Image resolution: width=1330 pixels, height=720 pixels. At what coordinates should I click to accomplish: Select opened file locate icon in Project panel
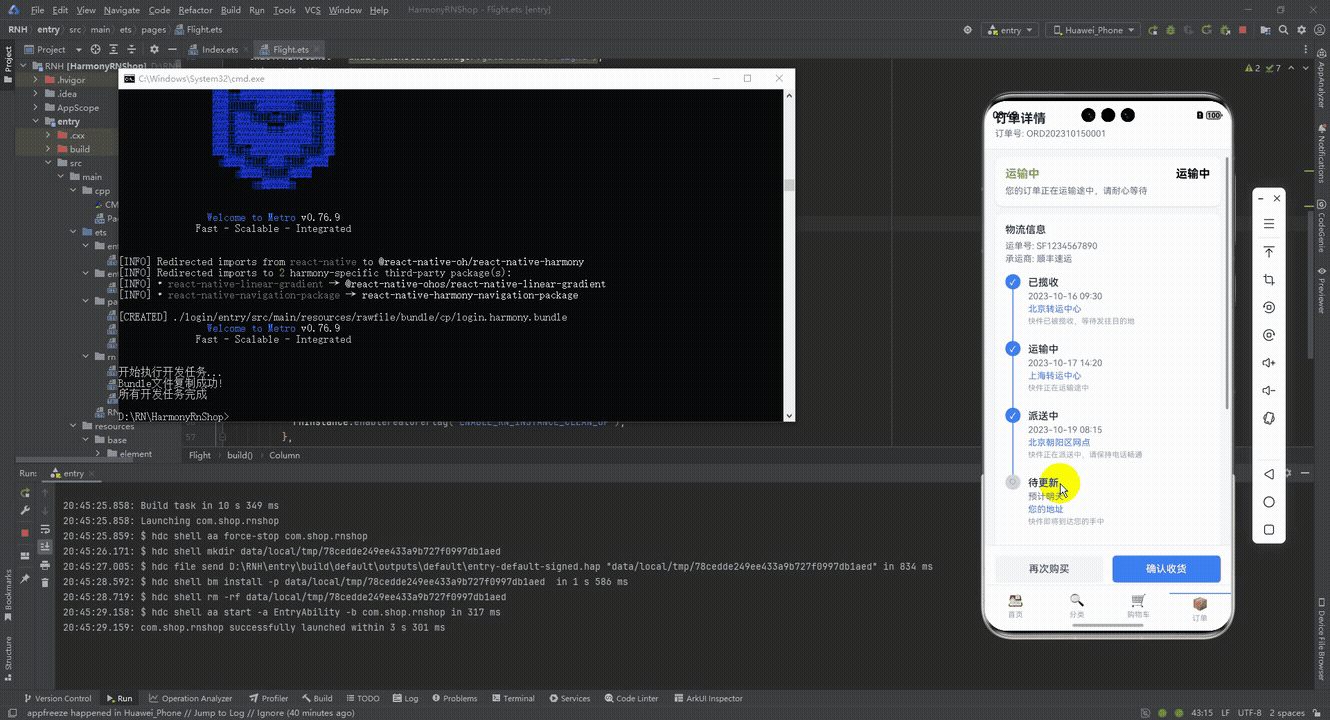click(97, 49)
